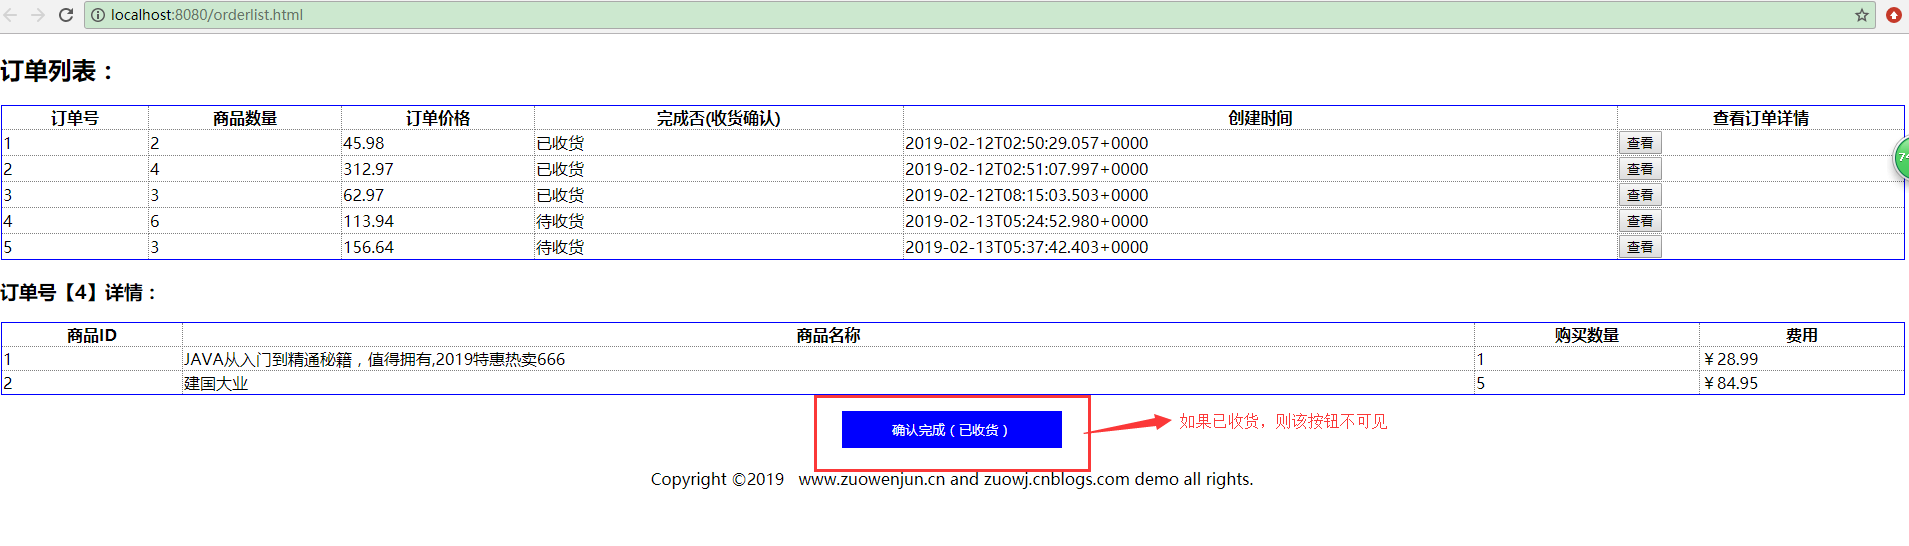This screenshot has width=1909, height=546.
Task: Select timestamp 2019-02-12T02:50:29.057+0000
Action: (1027, 143)
